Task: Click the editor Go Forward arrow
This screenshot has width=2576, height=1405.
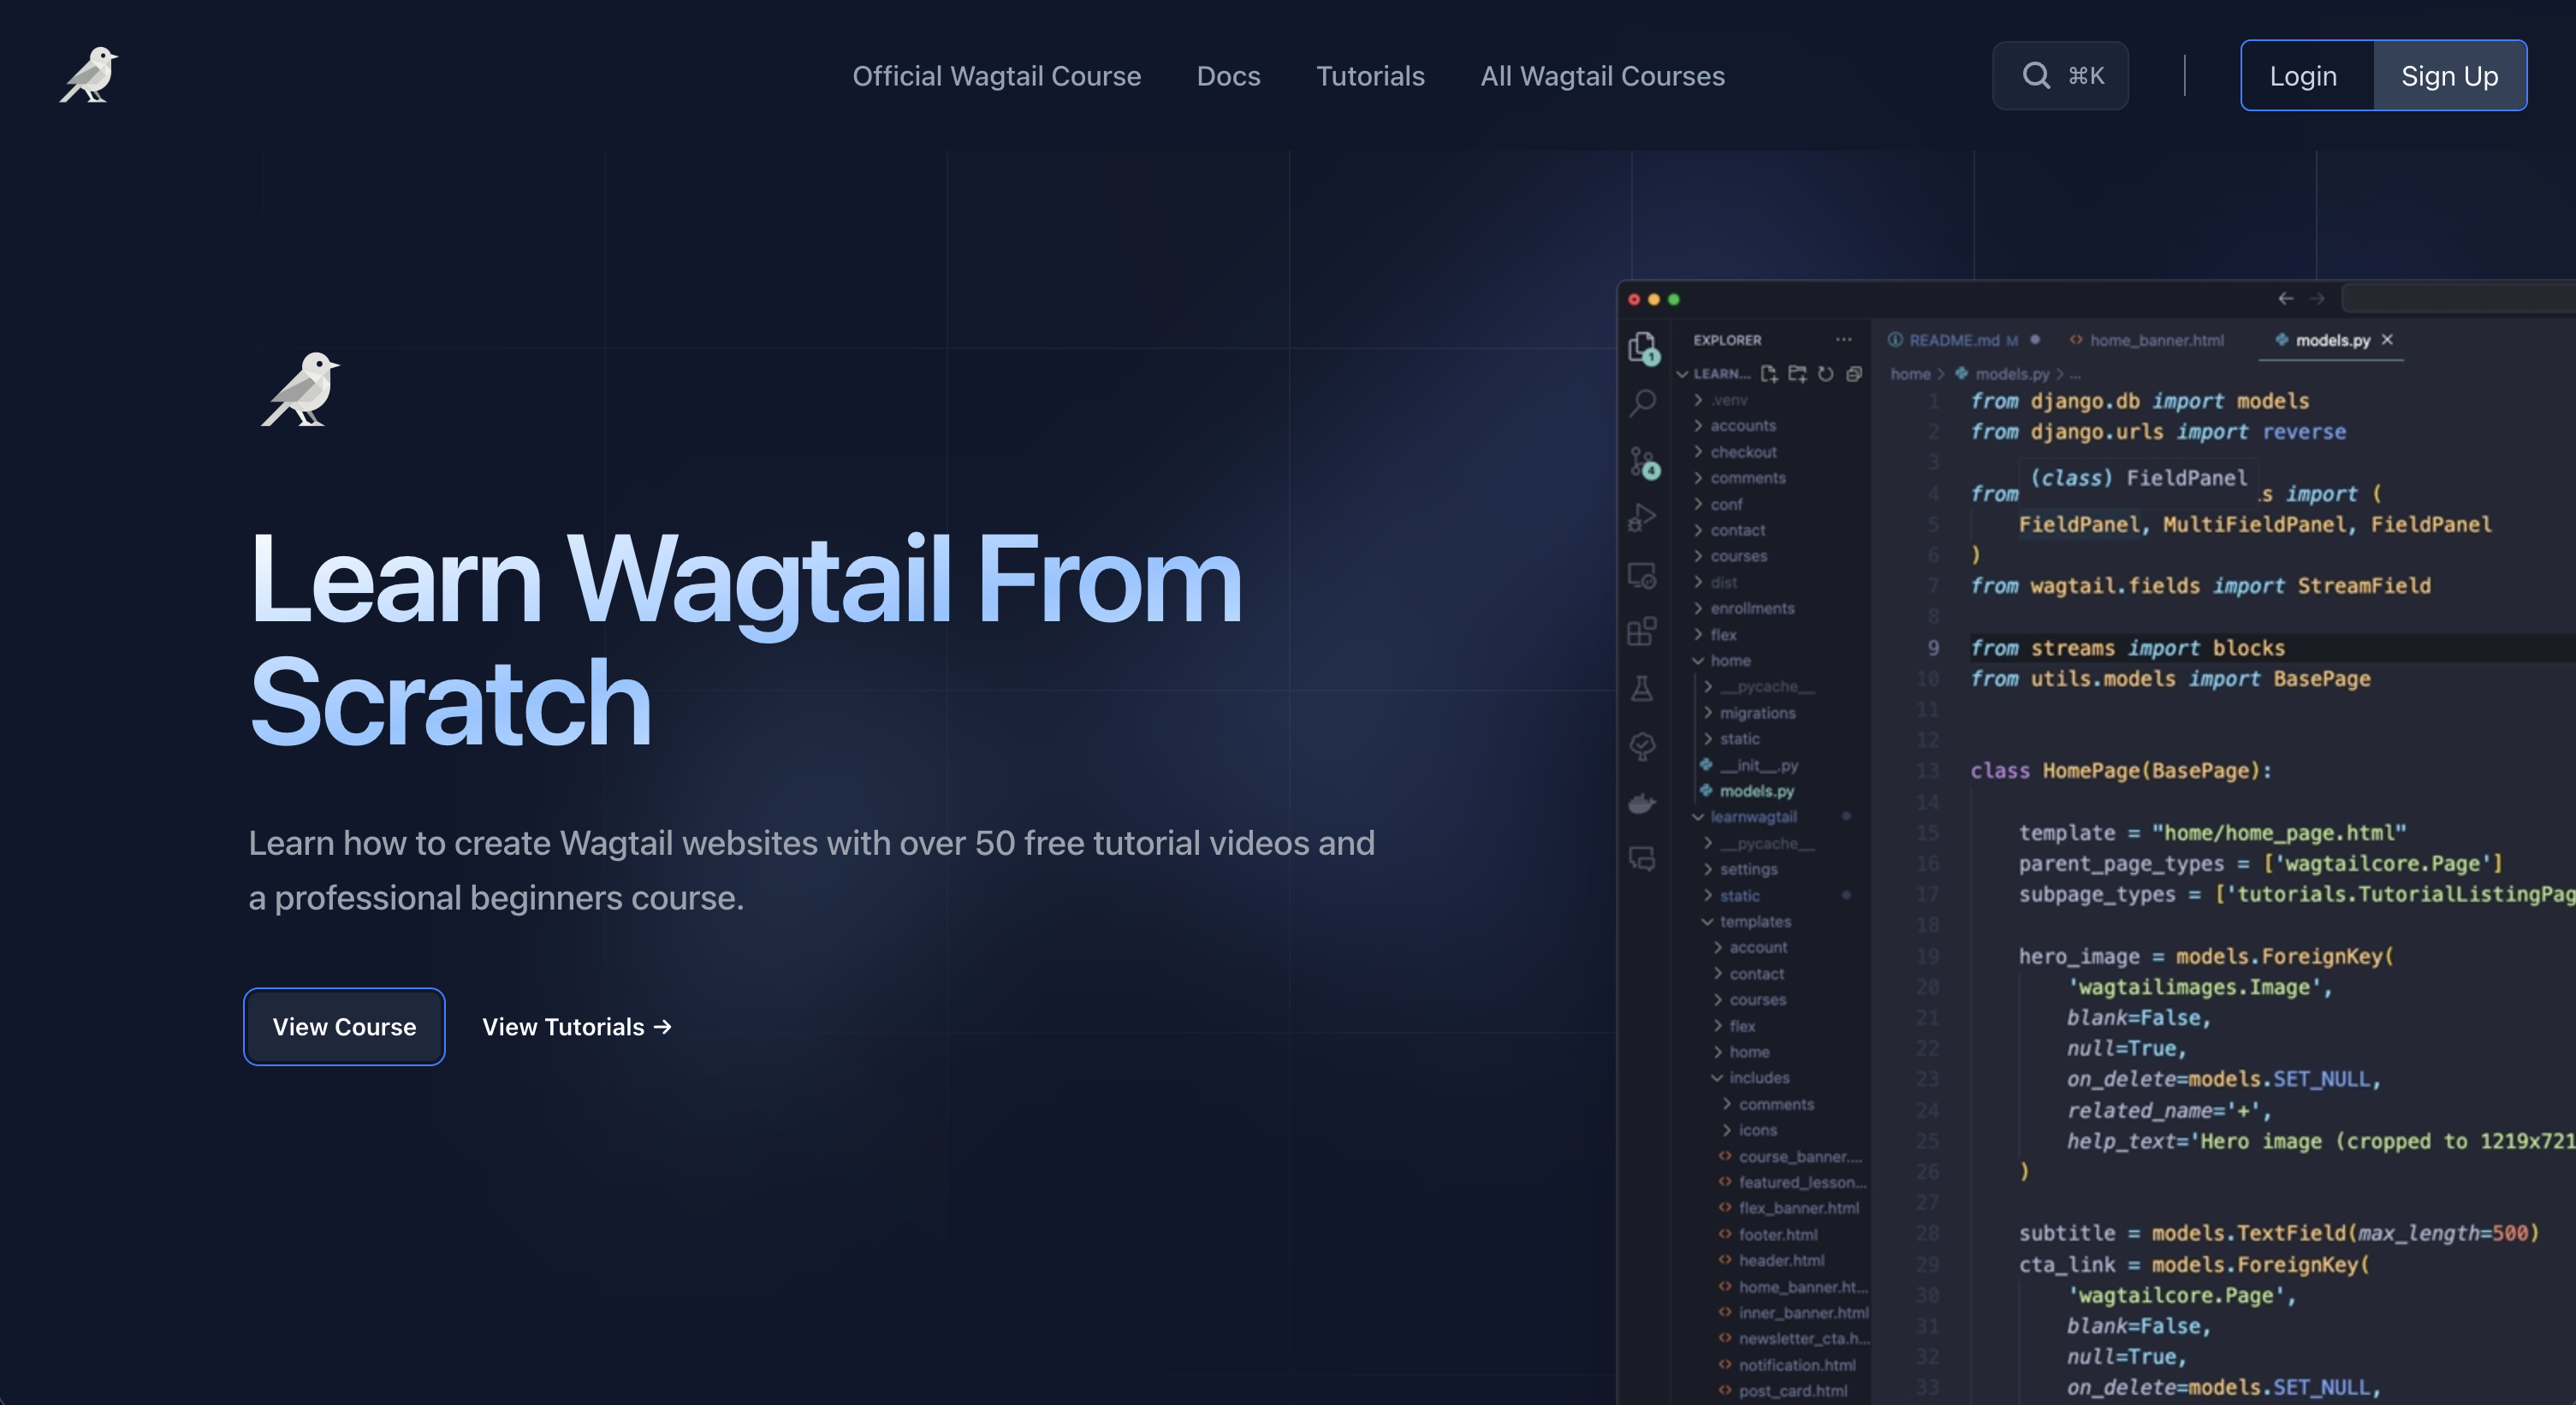Action: click(2317, 299)
